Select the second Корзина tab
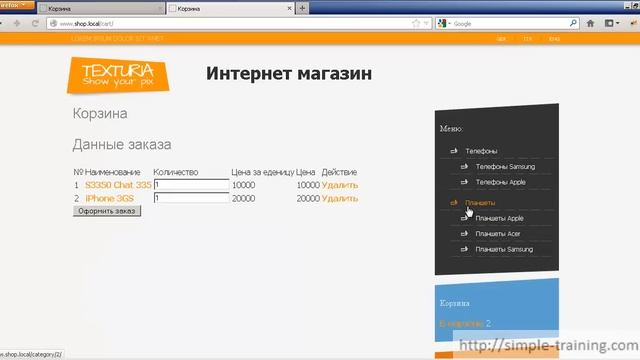 point(230,9)
